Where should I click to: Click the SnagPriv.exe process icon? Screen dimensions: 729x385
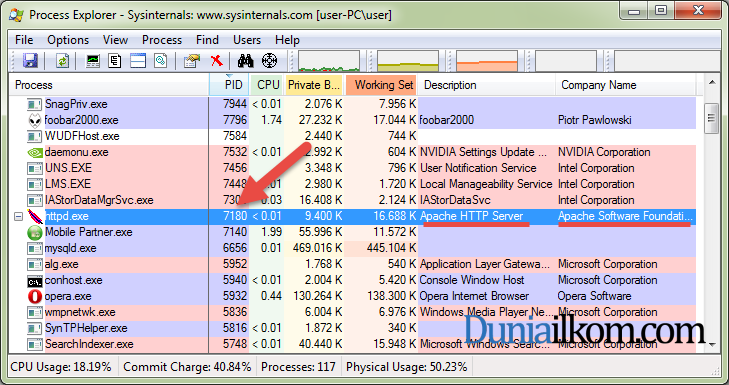coord(35,105)
